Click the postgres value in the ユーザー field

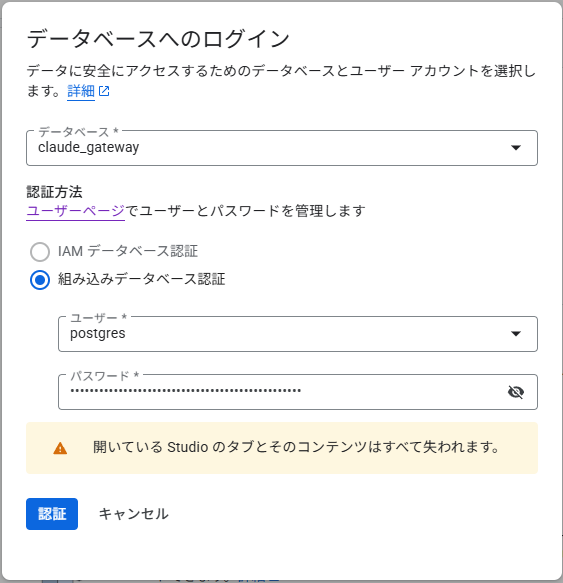pyautogui.click(x=98, y=334)
